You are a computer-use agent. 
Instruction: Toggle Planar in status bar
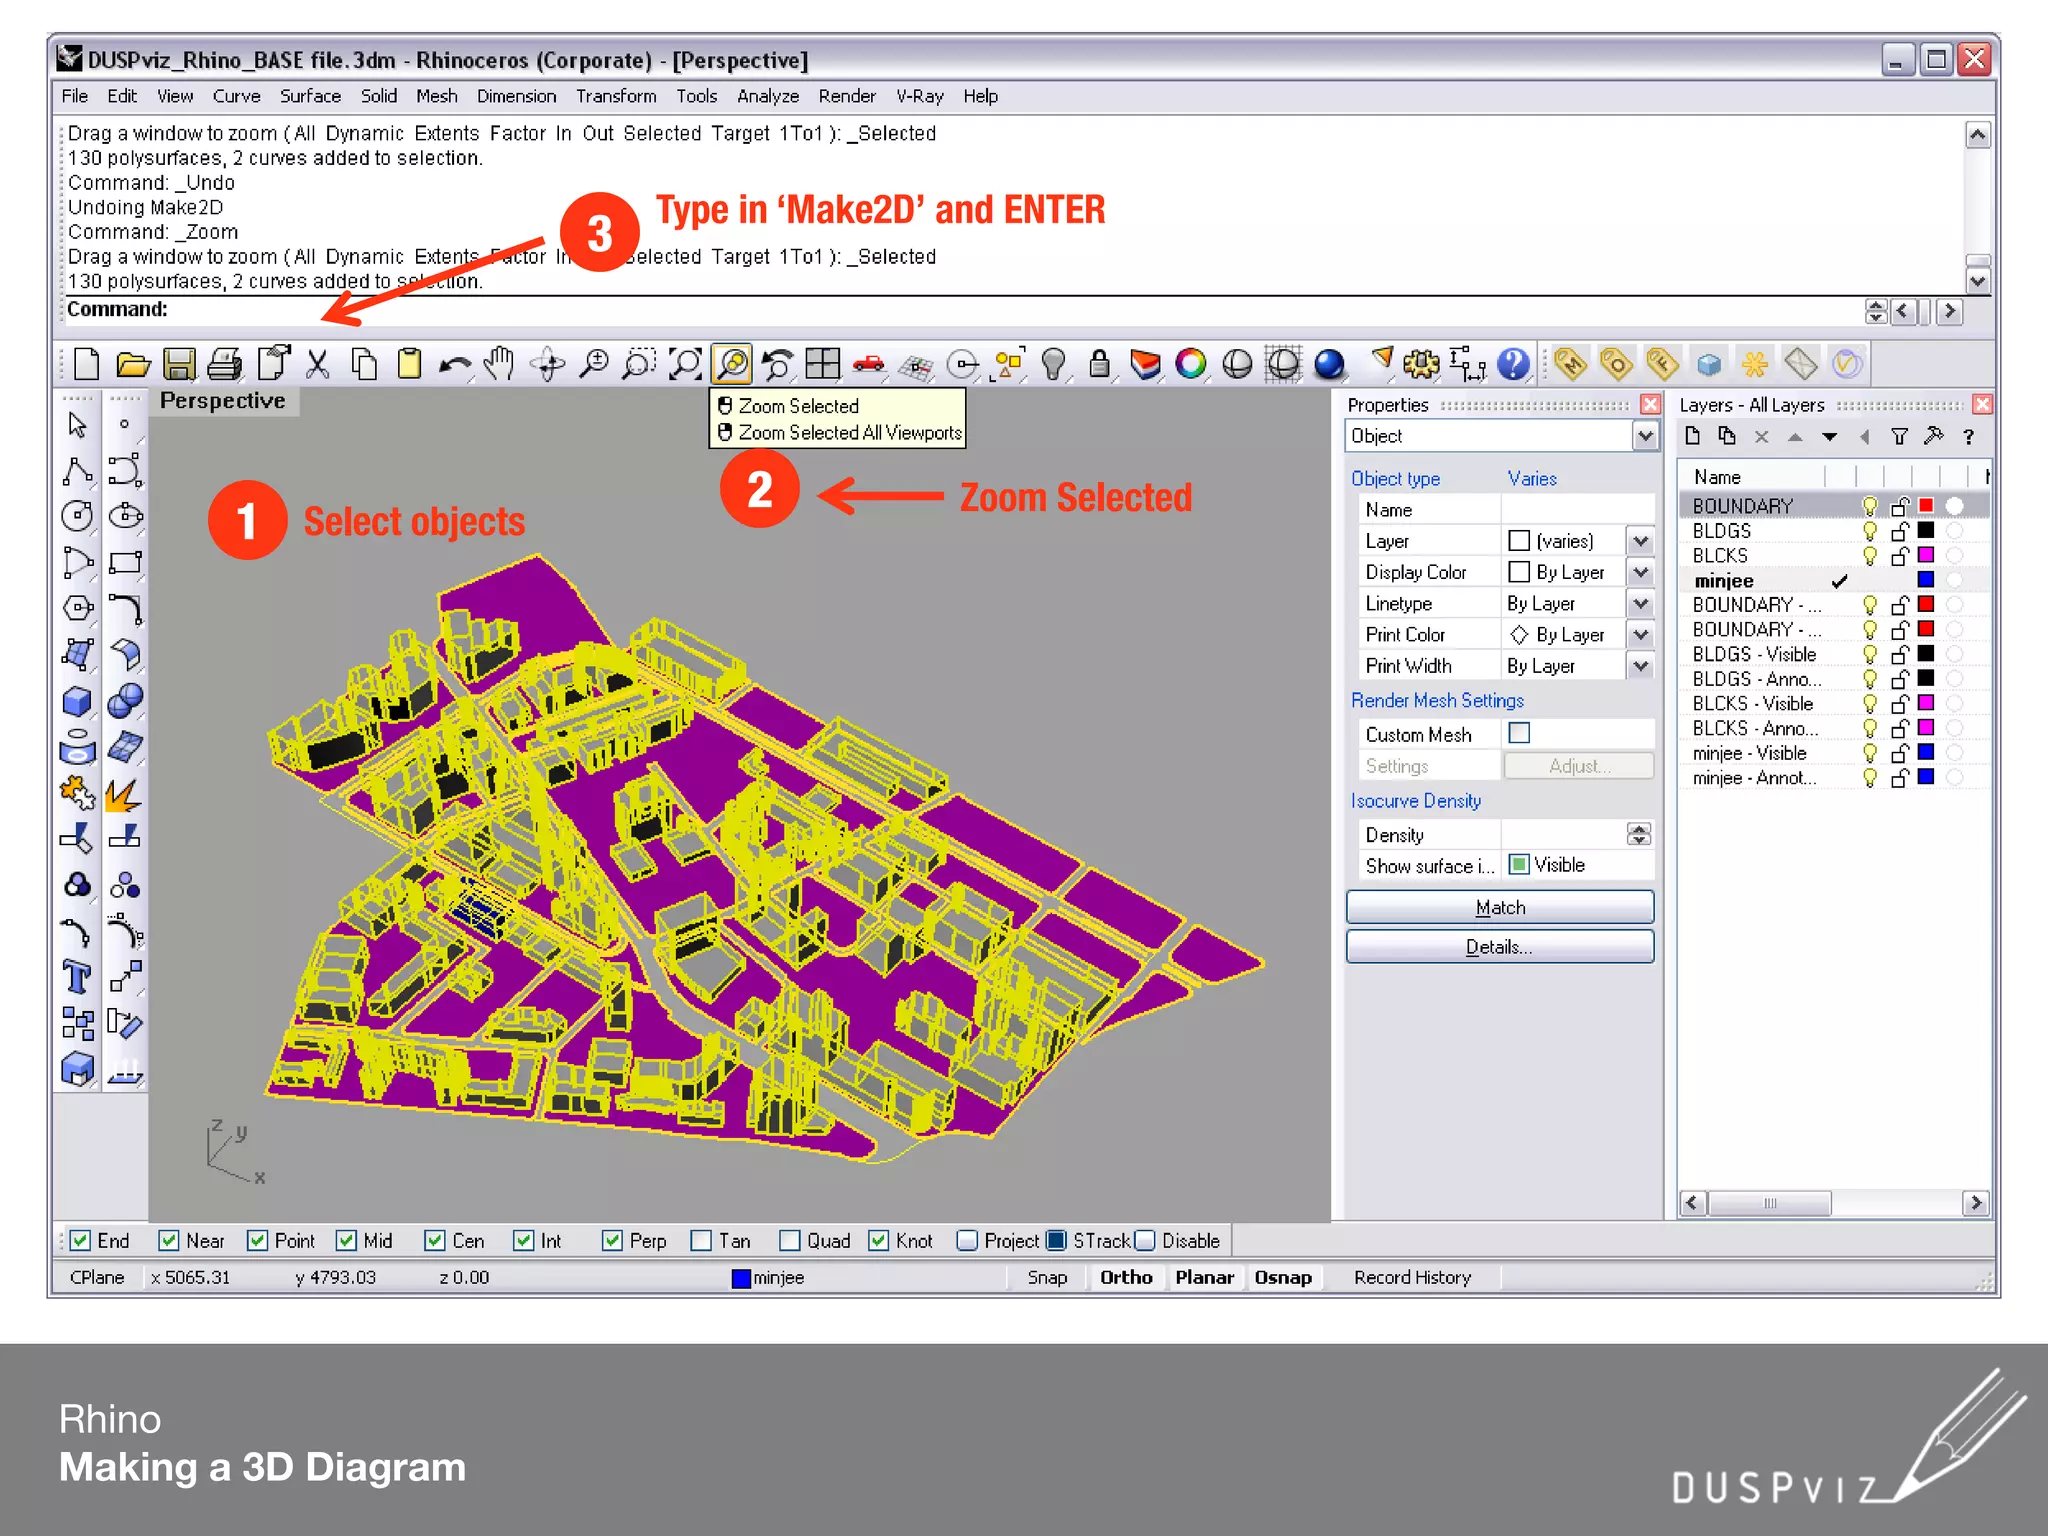[1204, 1277]
